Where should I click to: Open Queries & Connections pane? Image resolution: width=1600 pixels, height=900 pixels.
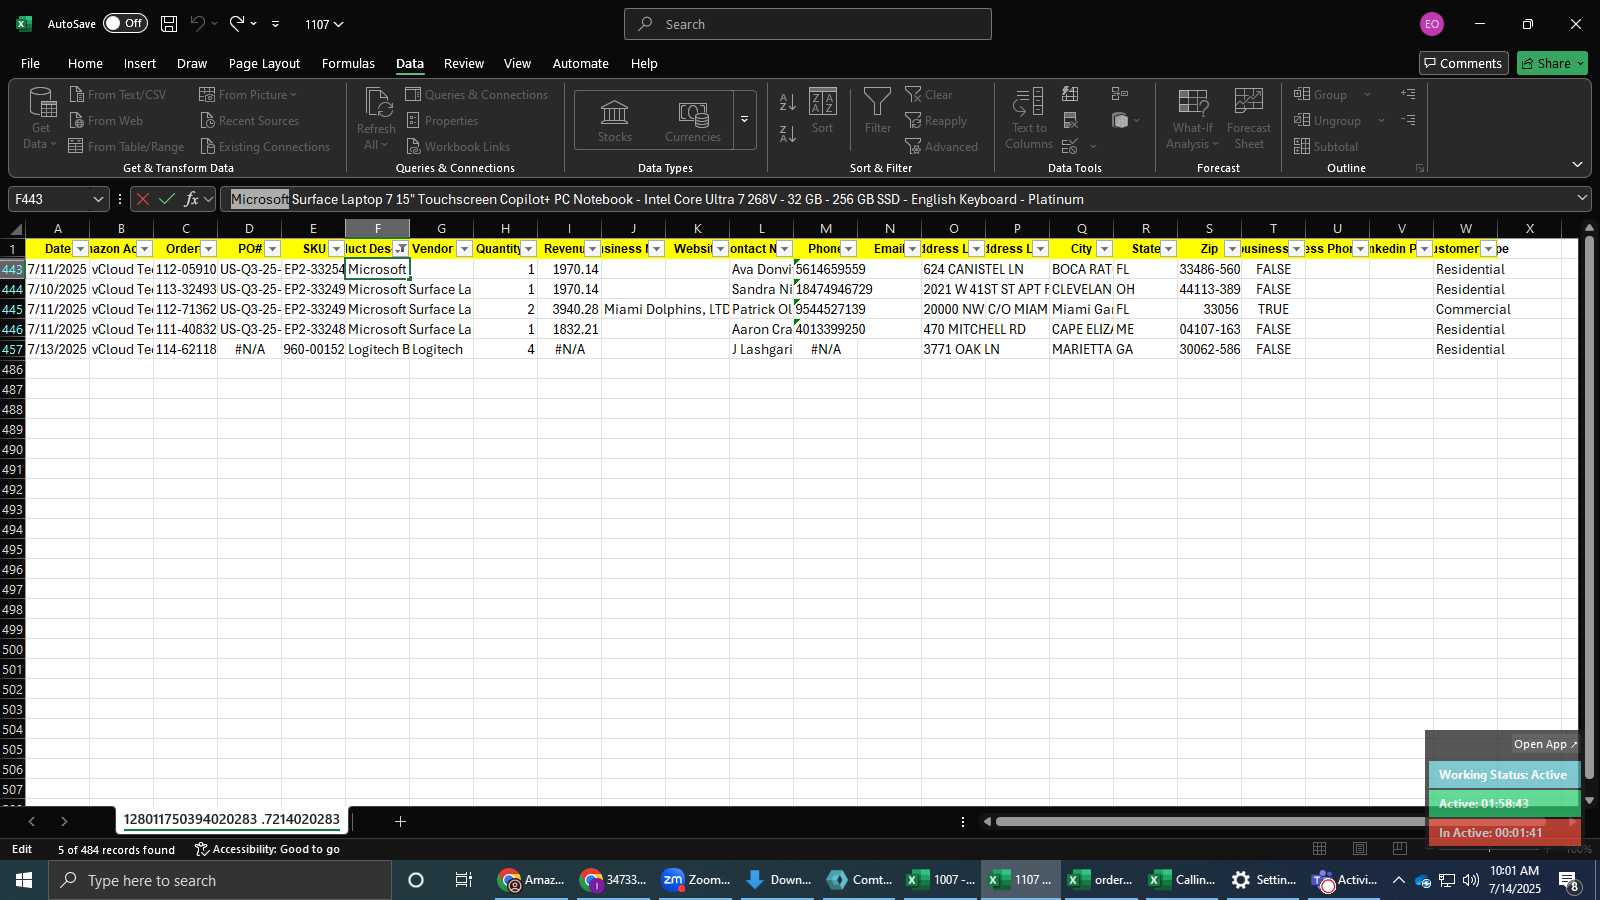476,94
